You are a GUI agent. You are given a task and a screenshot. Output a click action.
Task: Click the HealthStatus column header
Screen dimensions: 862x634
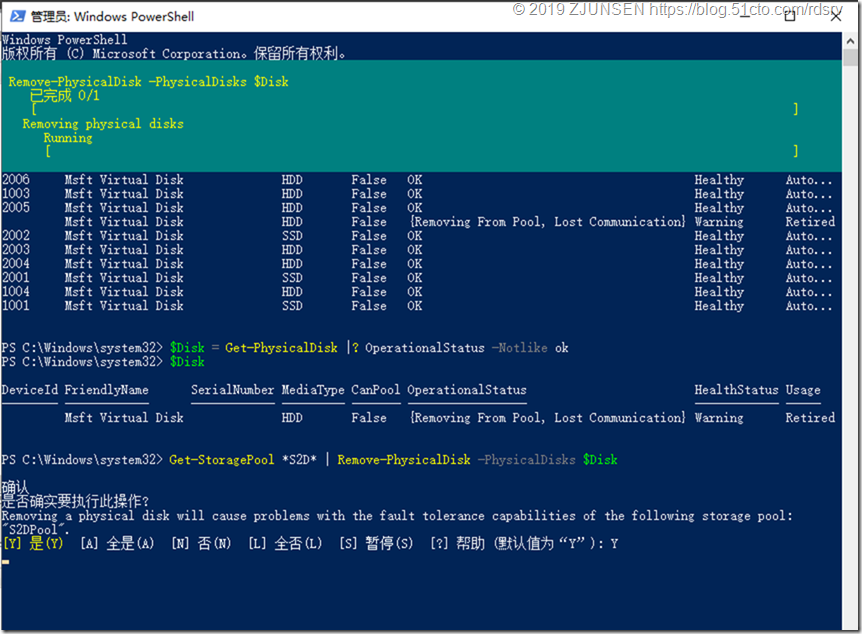[736, 390]
